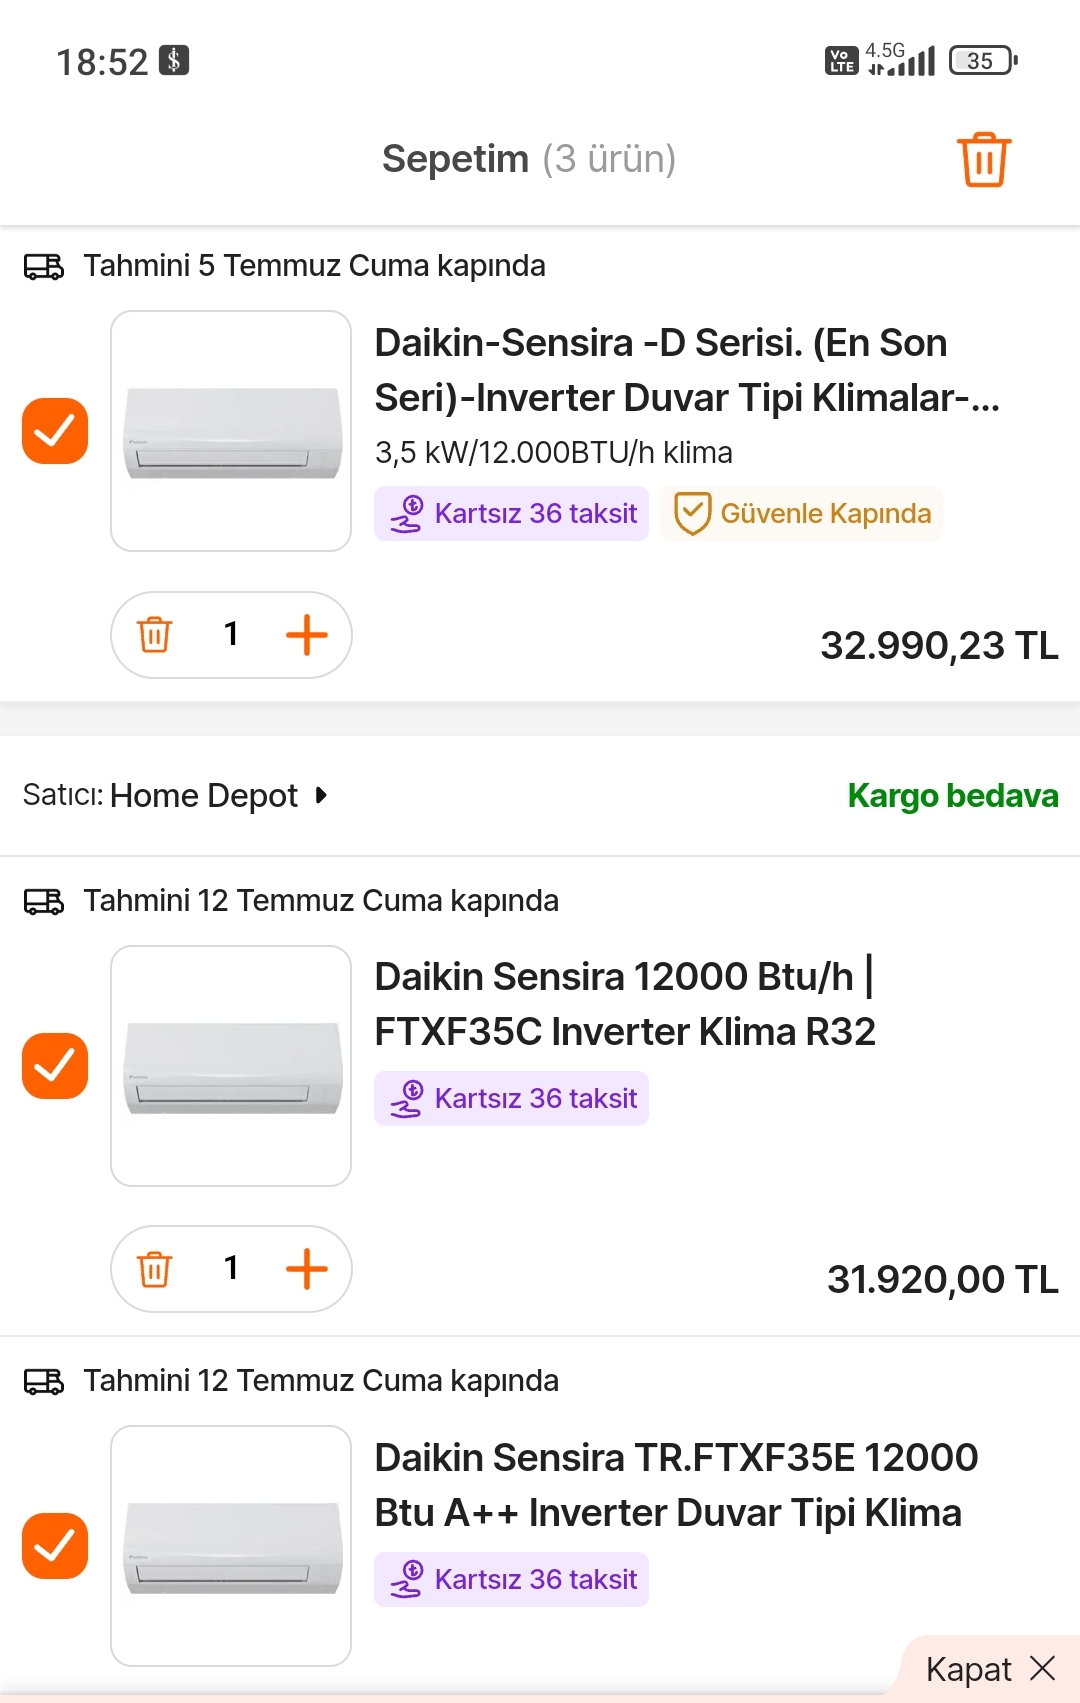This screenshot has width=1080, height=1703.
Task: Expand seller Home Depot arrow
Action: tap(321, 795)
